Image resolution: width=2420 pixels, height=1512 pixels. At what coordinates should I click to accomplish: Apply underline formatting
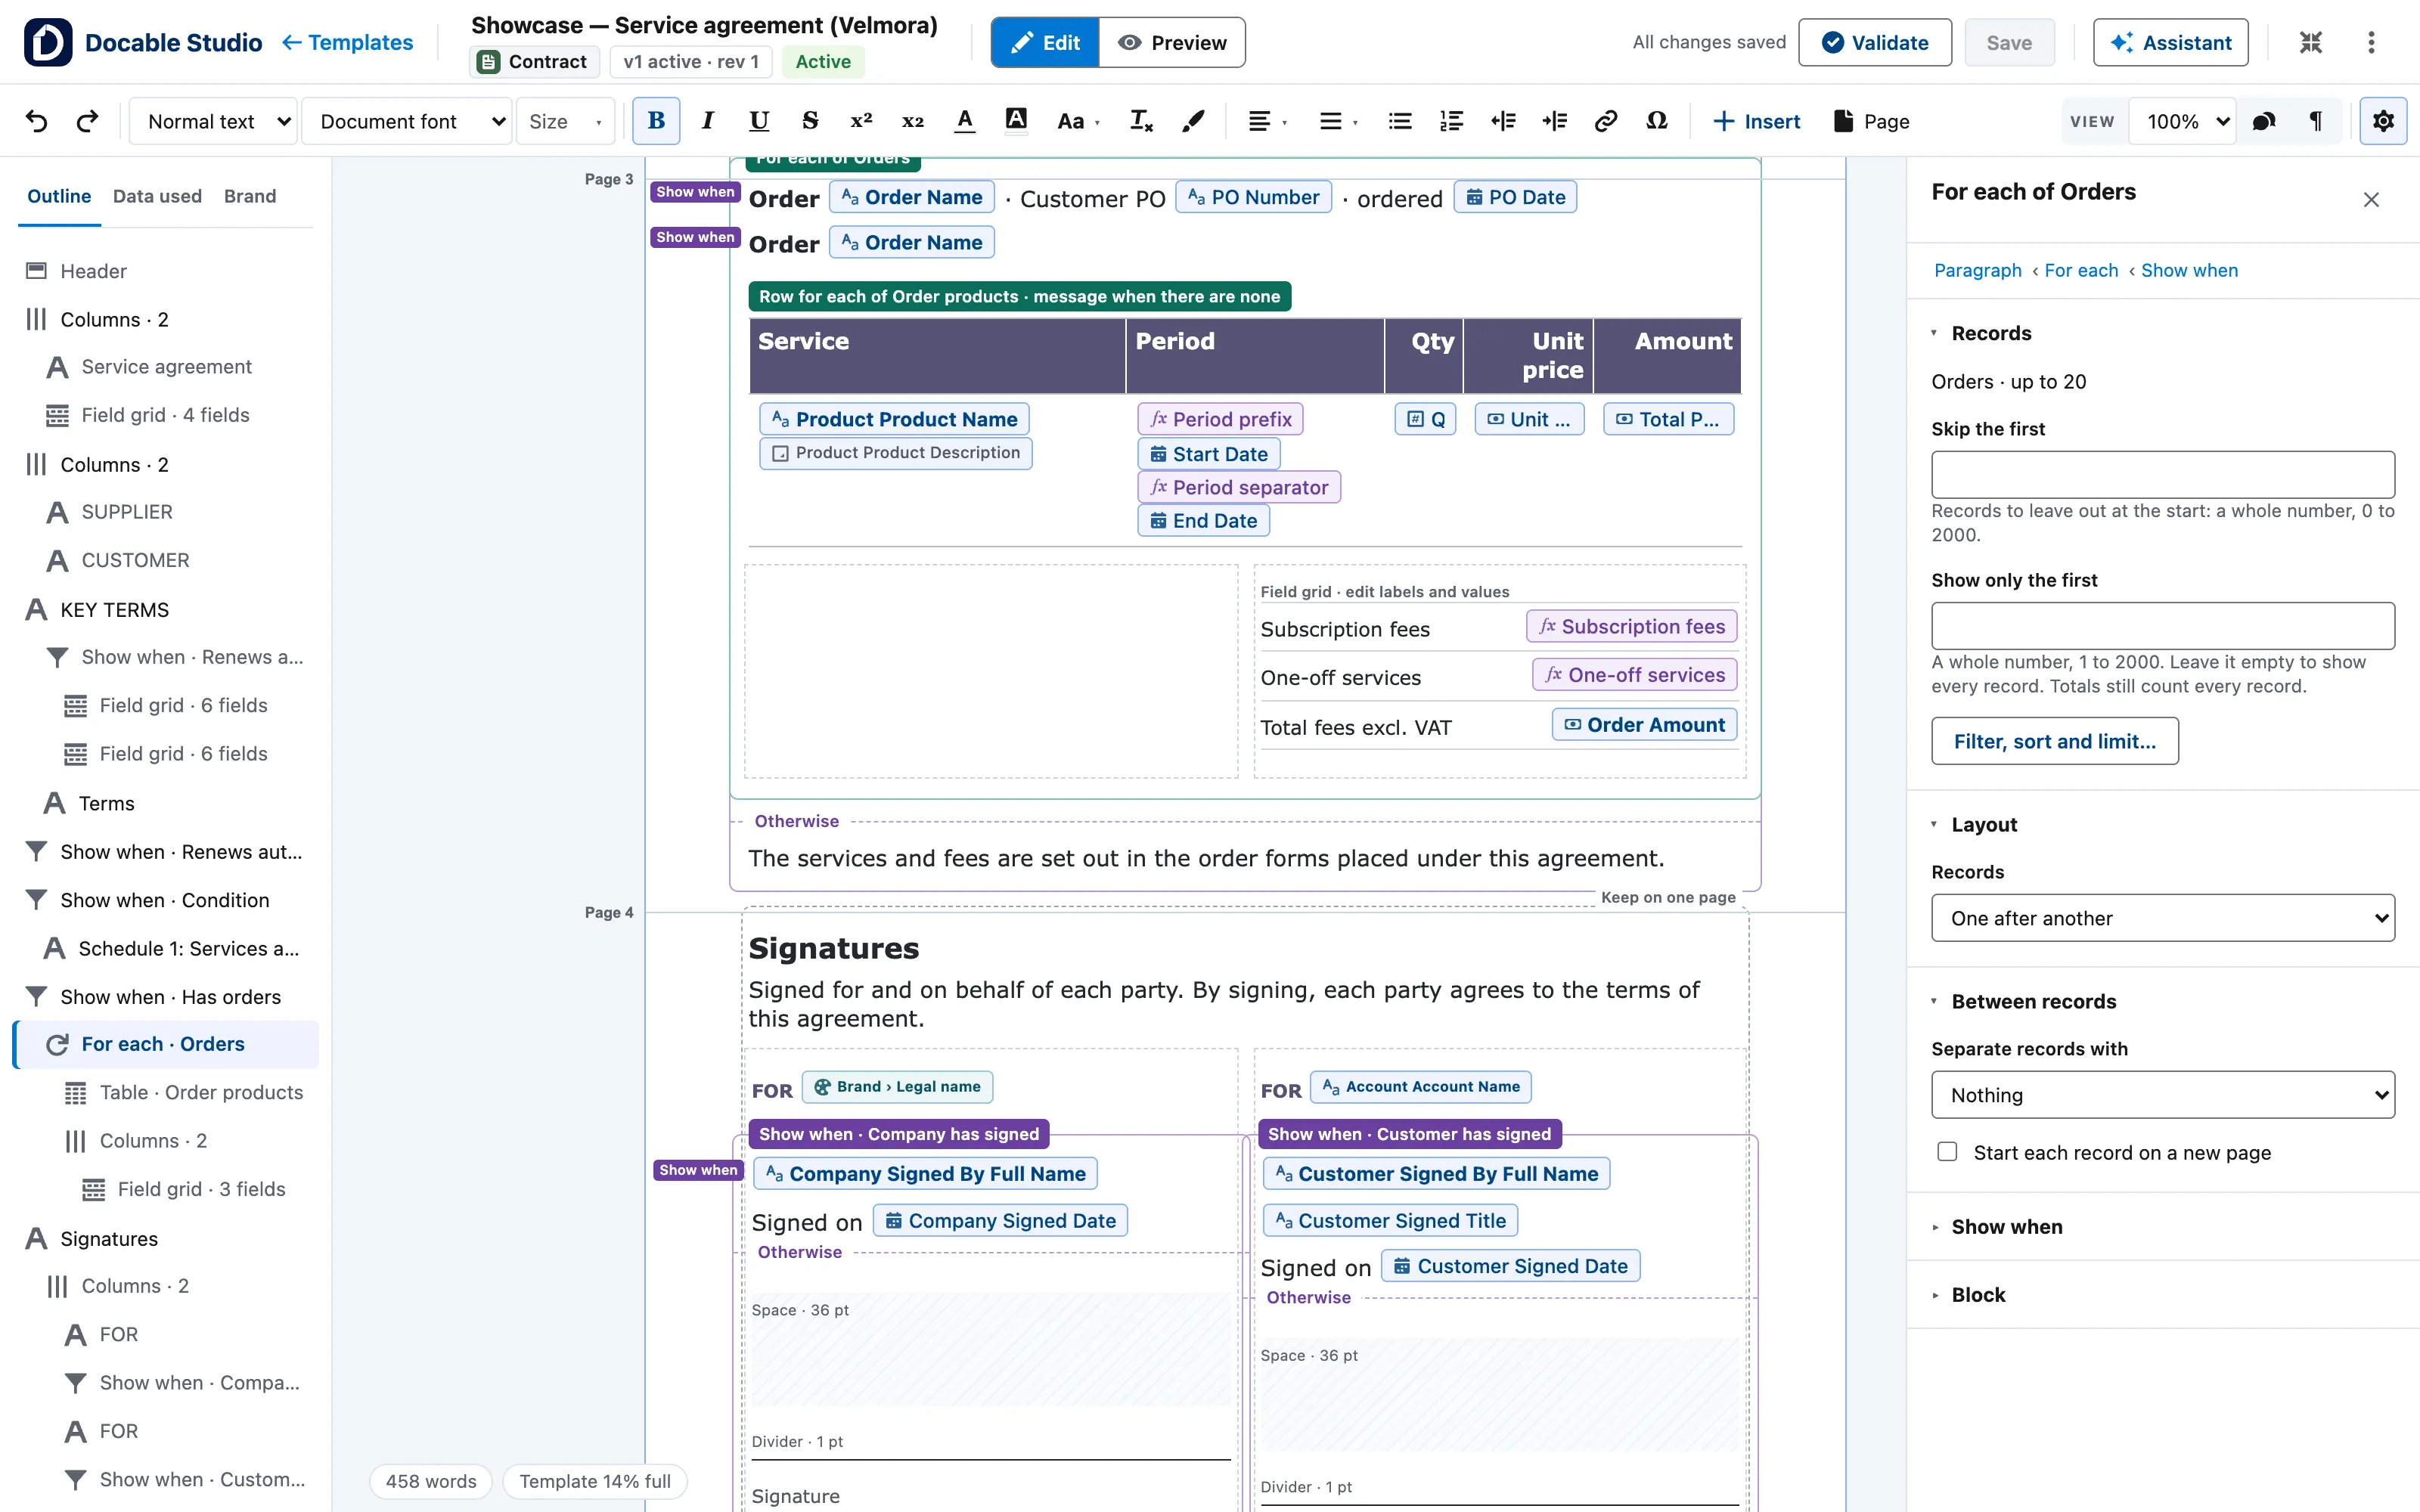tap(759, 121)
